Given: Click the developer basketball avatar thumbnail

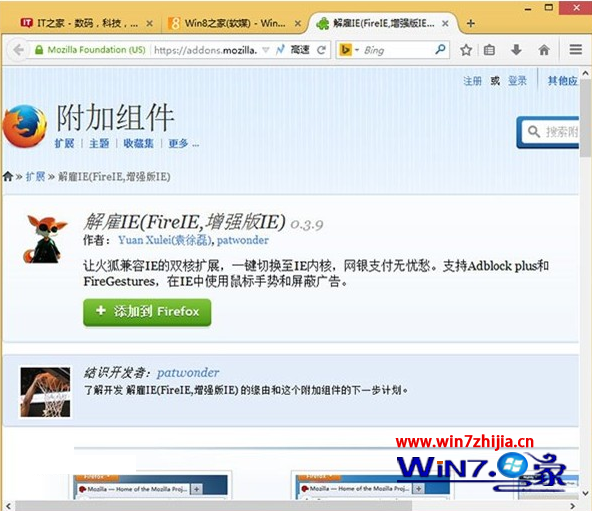Looking at the screenshot, I should (45, 392).
